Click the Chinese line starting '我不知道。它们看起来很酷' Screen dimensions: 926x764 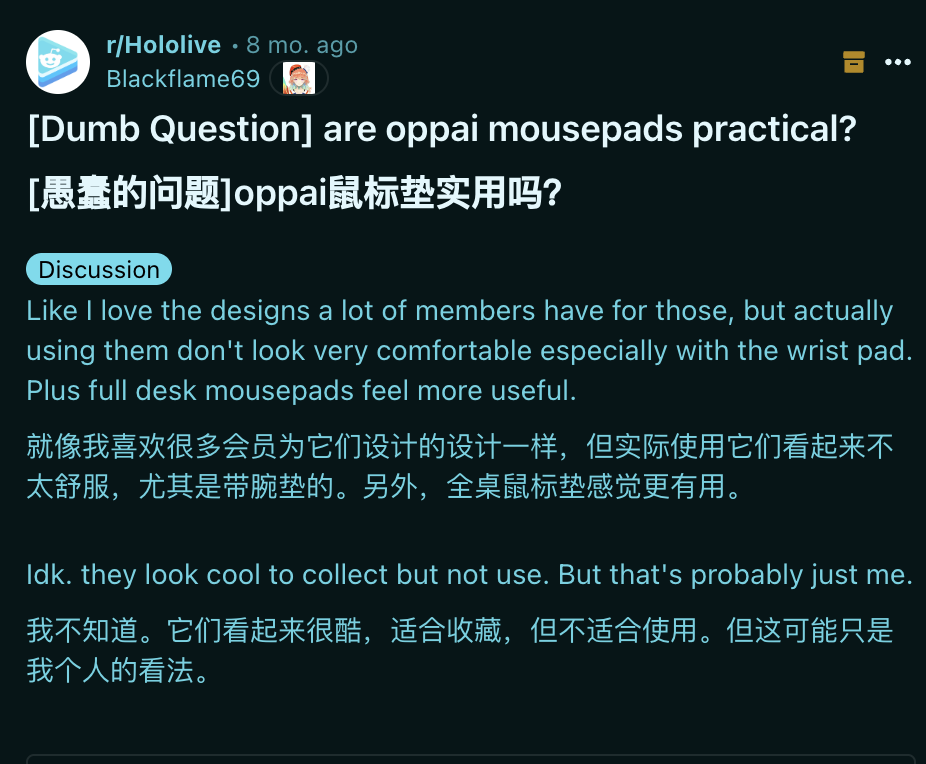point(459,630)
